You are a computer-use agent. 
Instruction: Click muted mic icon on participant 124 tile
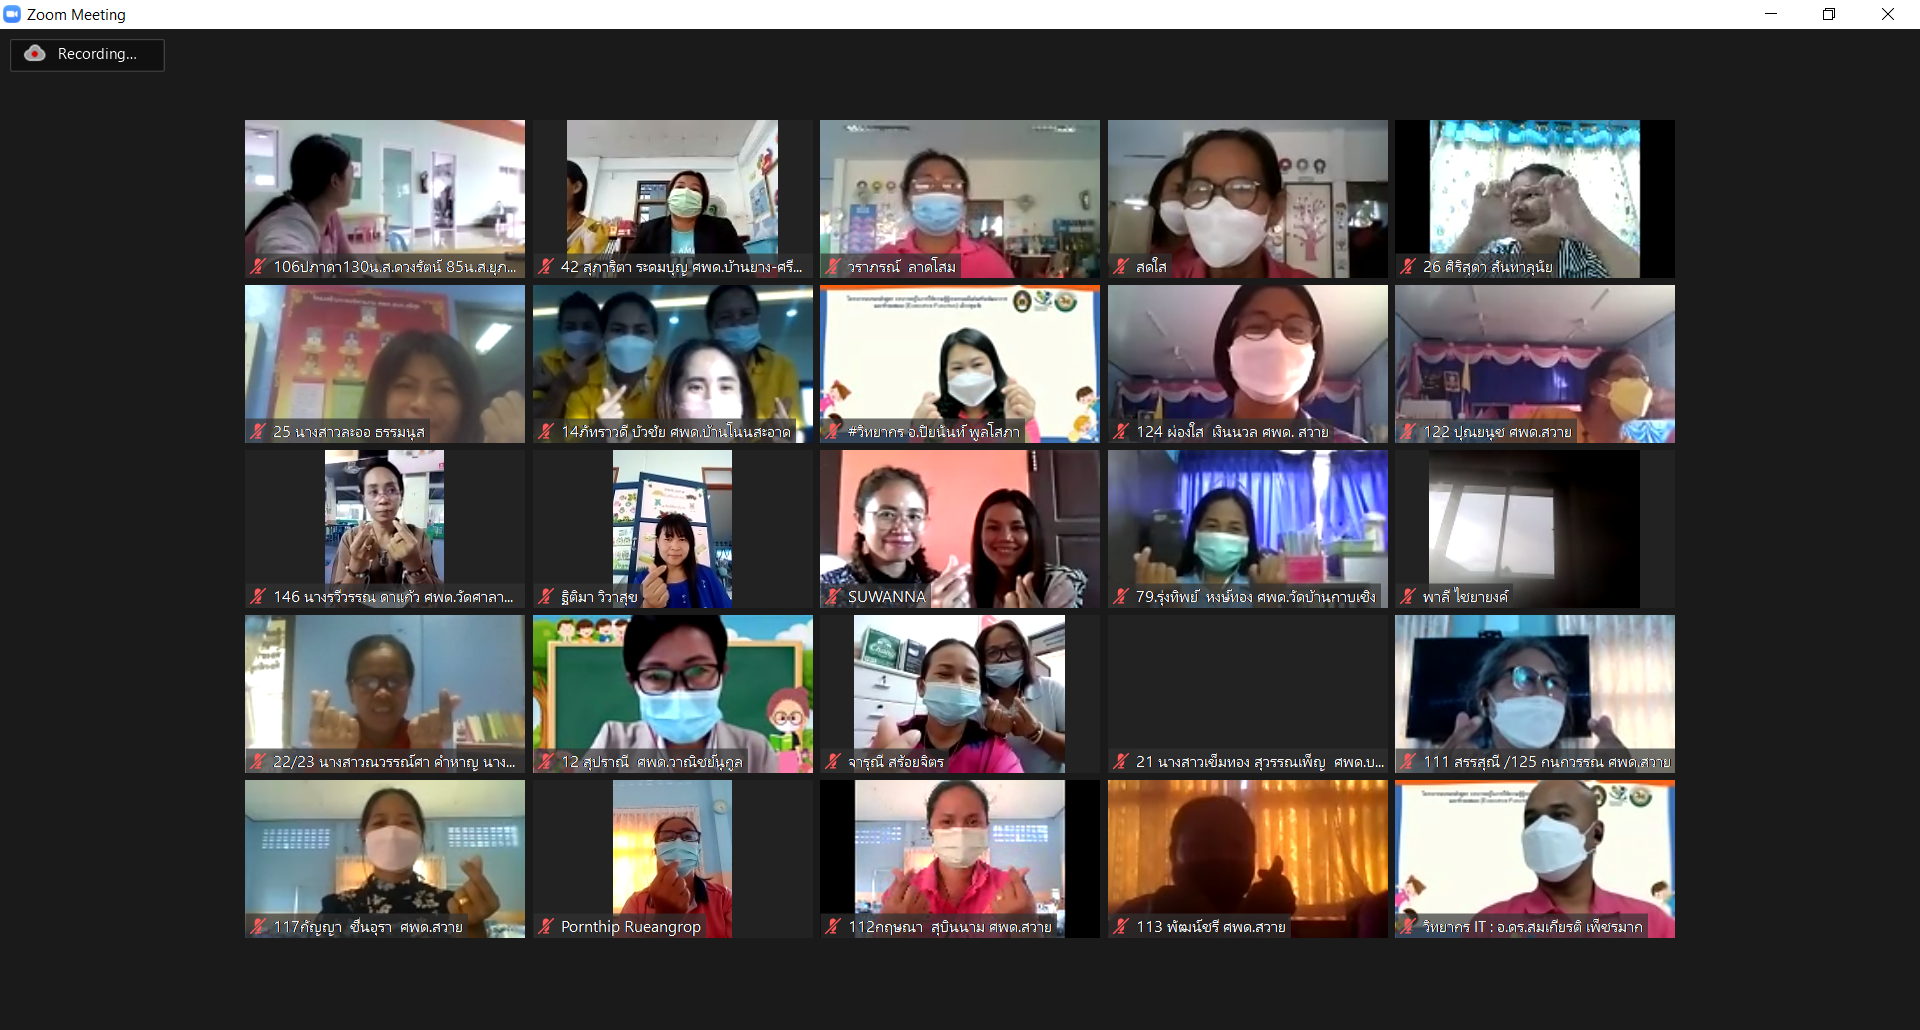pos(1121,432)
